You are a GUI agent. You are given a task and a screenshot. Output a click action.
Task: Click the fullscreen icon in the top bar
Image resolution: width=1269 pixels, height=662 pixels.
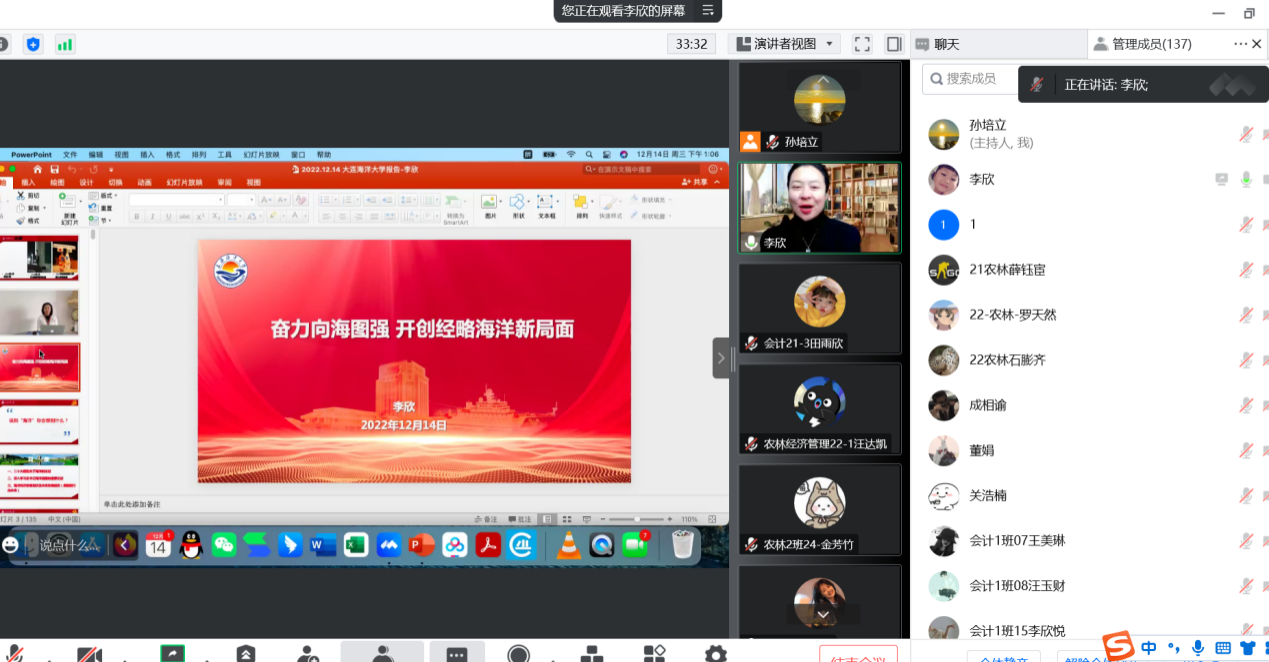[862, 44]
